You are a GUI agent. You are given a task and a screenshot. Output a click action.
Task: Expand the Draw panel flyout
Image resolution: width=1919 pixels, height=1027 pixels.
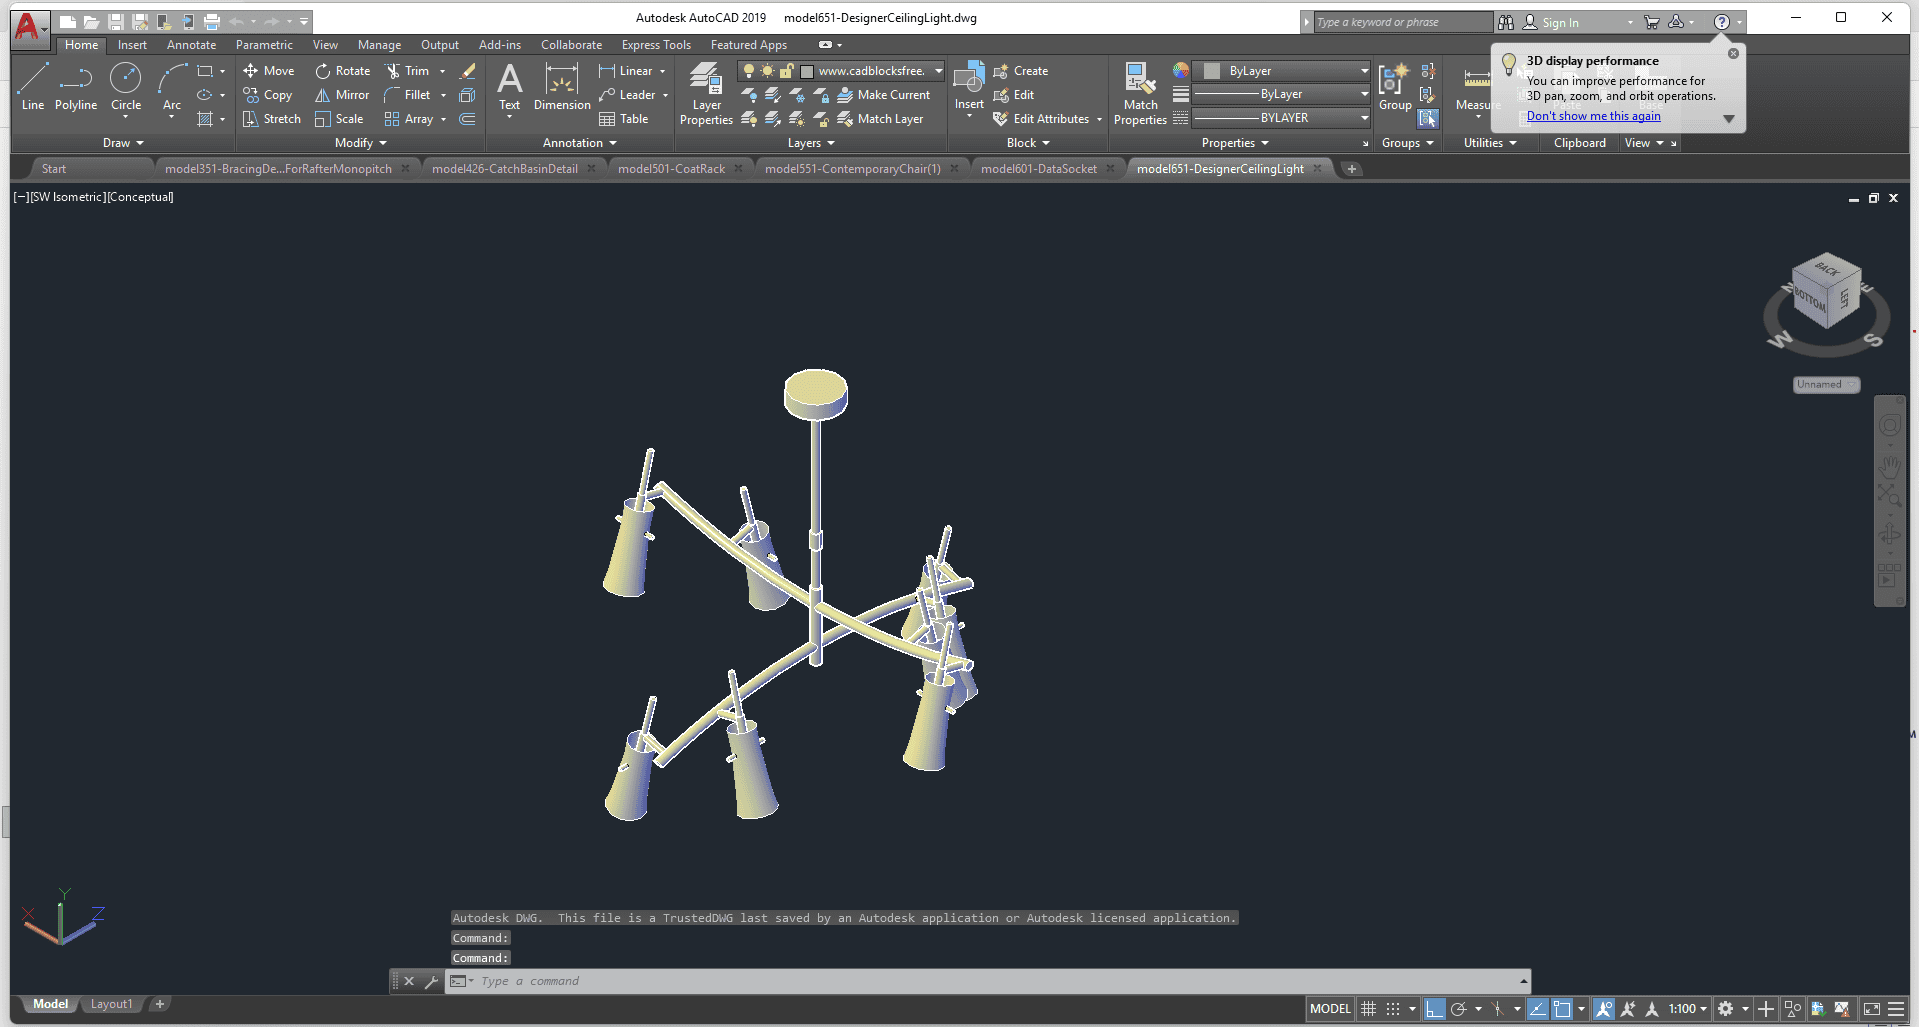click(x=123, y=143)
